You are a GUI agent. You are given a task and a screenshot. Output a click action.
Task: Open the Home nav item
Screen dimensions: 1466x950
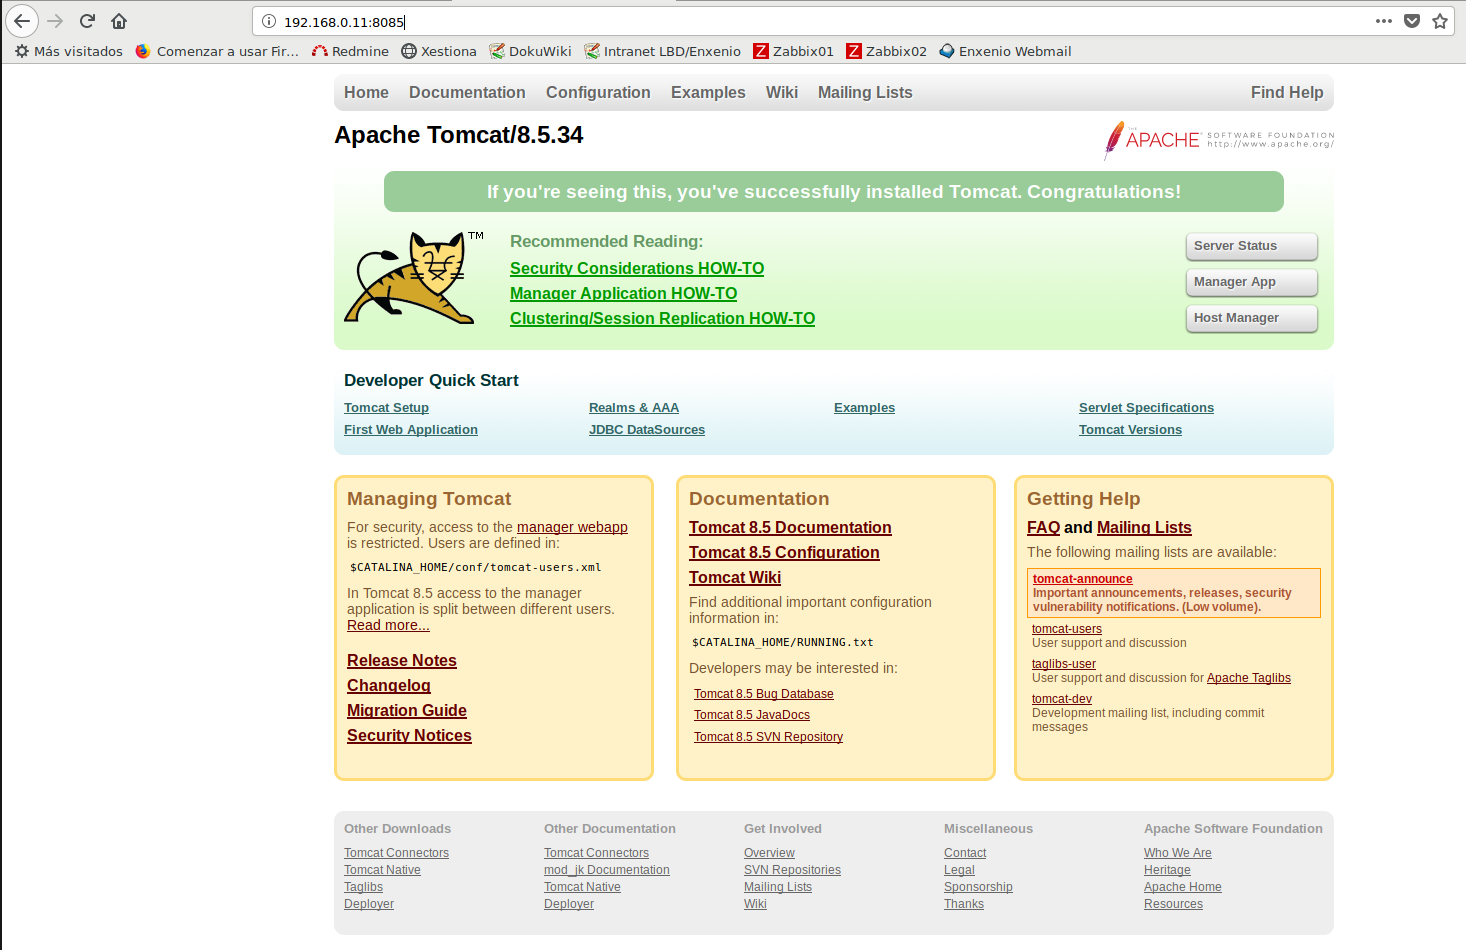coord(366,92)
